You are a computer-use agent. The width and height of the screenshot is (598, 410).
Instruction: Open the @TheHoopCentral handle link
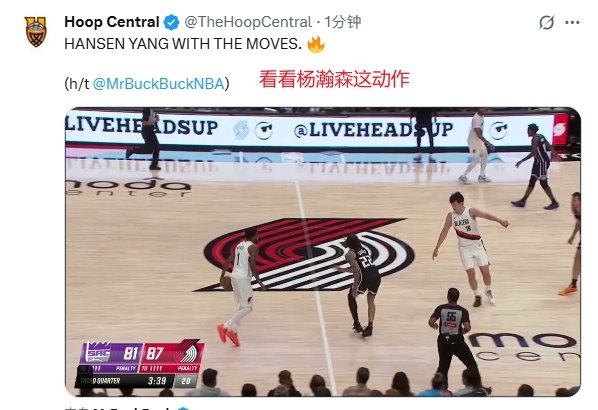(x=248, y=22)
